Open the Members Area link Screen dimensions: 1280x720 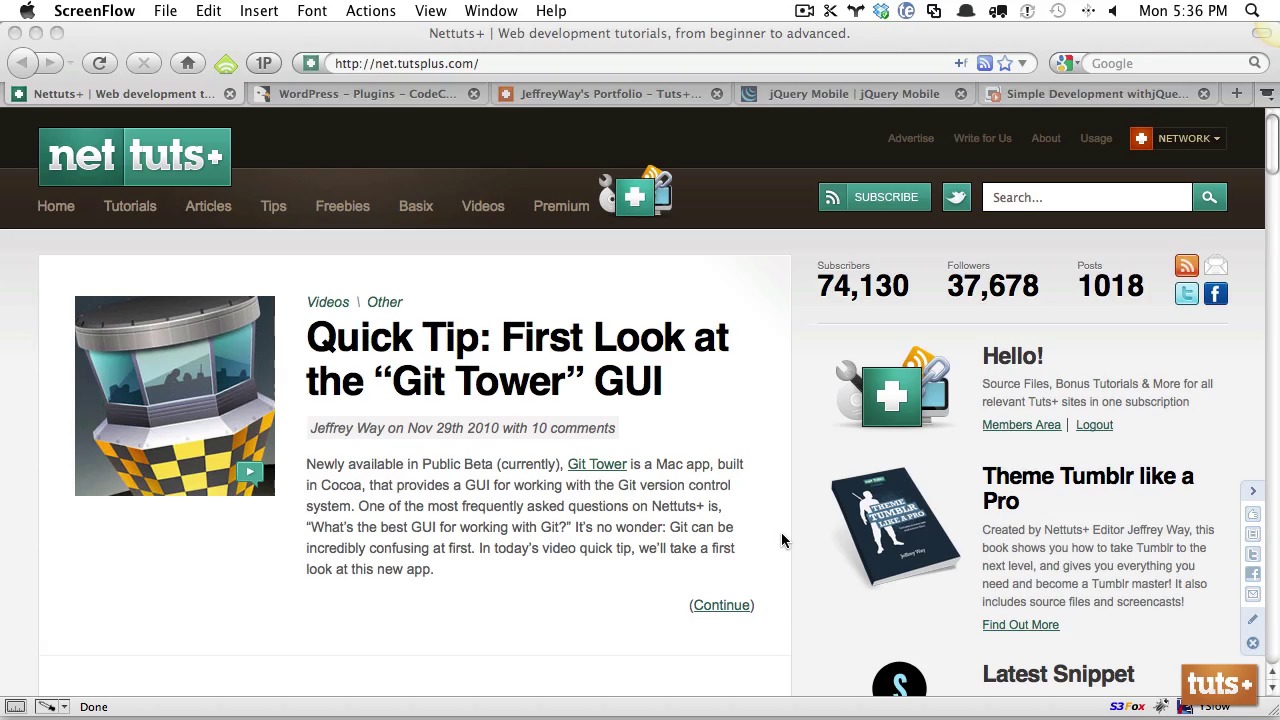click(1021, 425)
